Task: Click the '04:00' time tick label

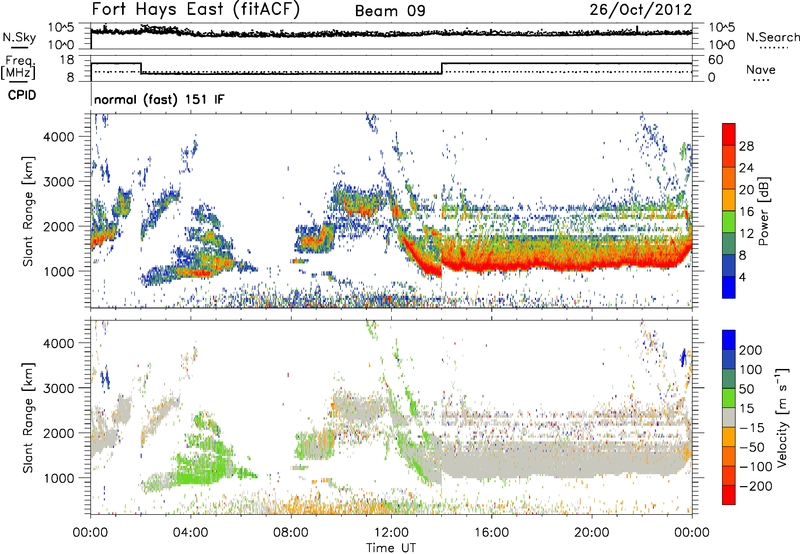Action: (190, 533)
